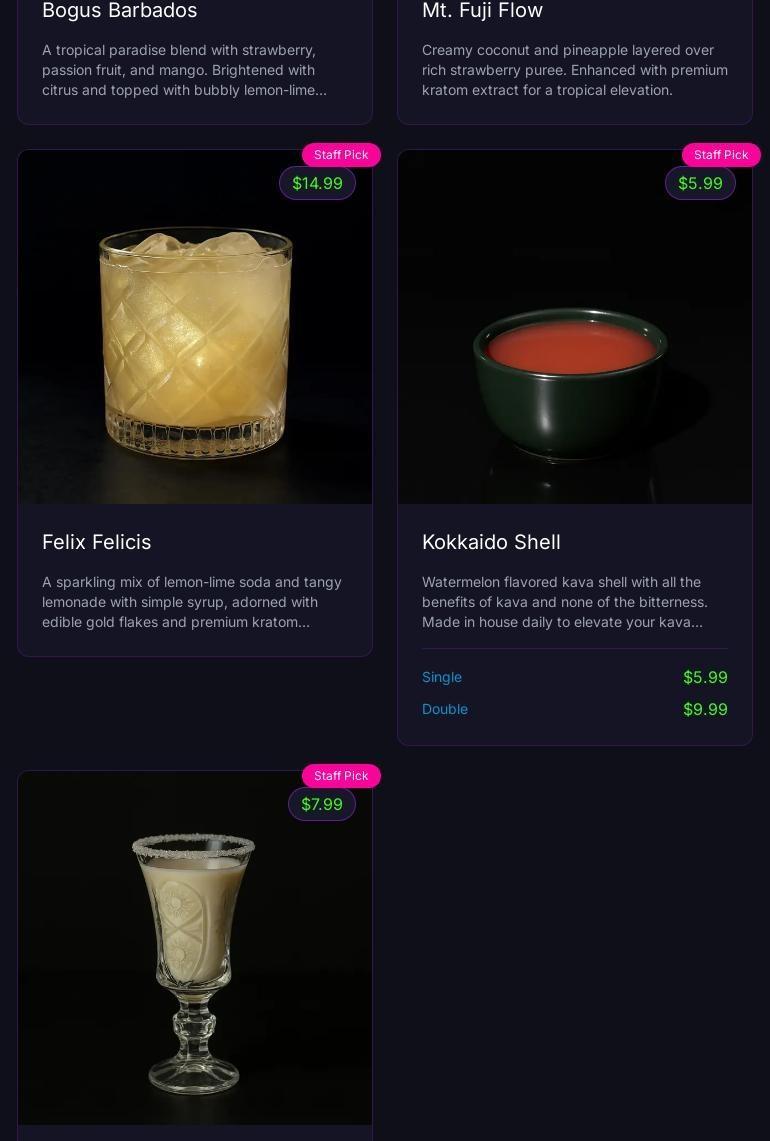Open the Bogus Barbados title
This screenshot has width=770, height=1141.
(119, 10)
